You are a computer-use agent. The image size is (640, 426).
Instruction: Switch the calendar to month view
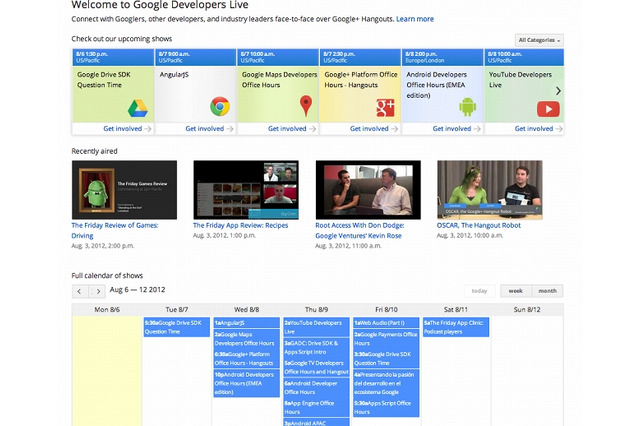coord(547,291)
